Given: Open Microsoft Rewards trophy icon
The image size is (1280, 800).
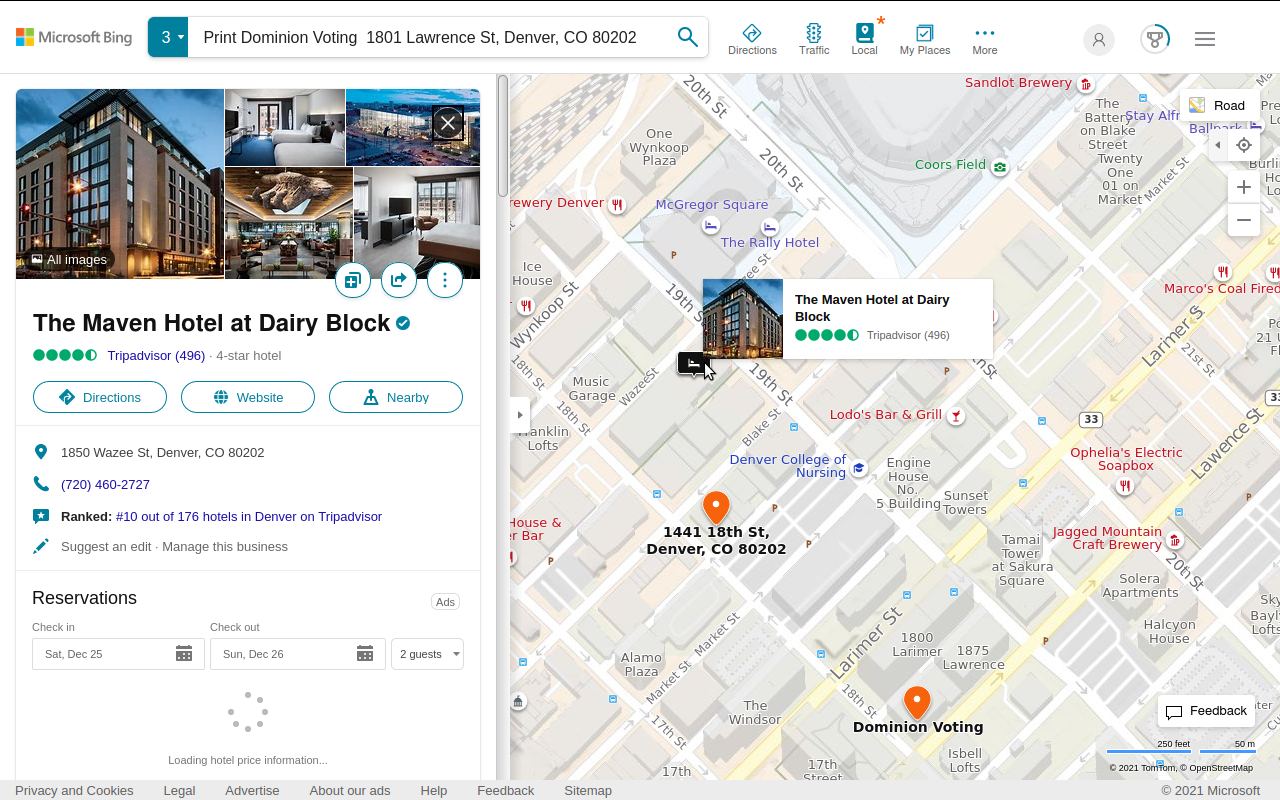Looking at the screenshot, I should click(x=1155, y=39).
